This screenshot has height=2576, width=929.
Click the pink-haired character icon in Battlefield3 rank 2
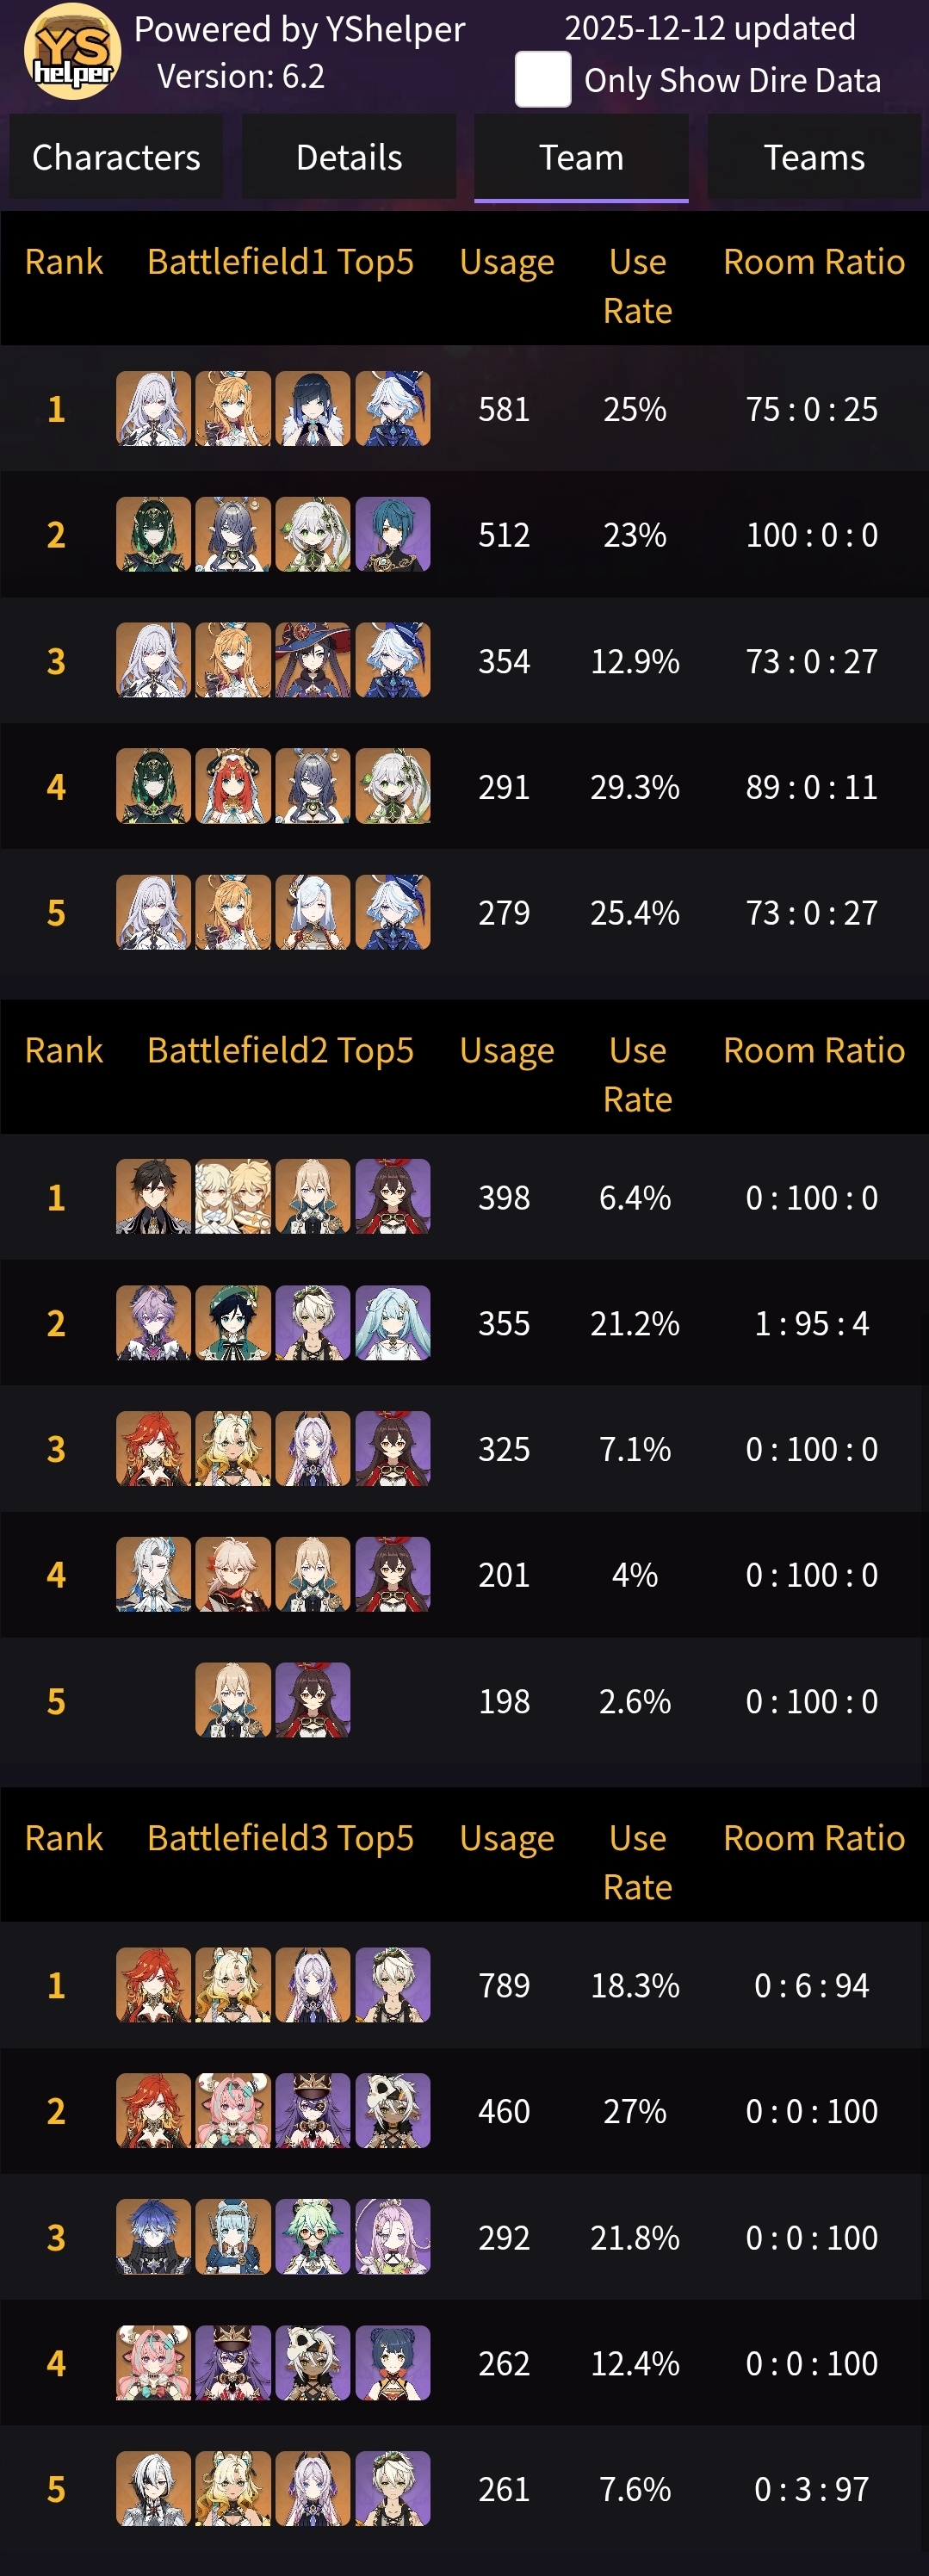point(233,2111)
